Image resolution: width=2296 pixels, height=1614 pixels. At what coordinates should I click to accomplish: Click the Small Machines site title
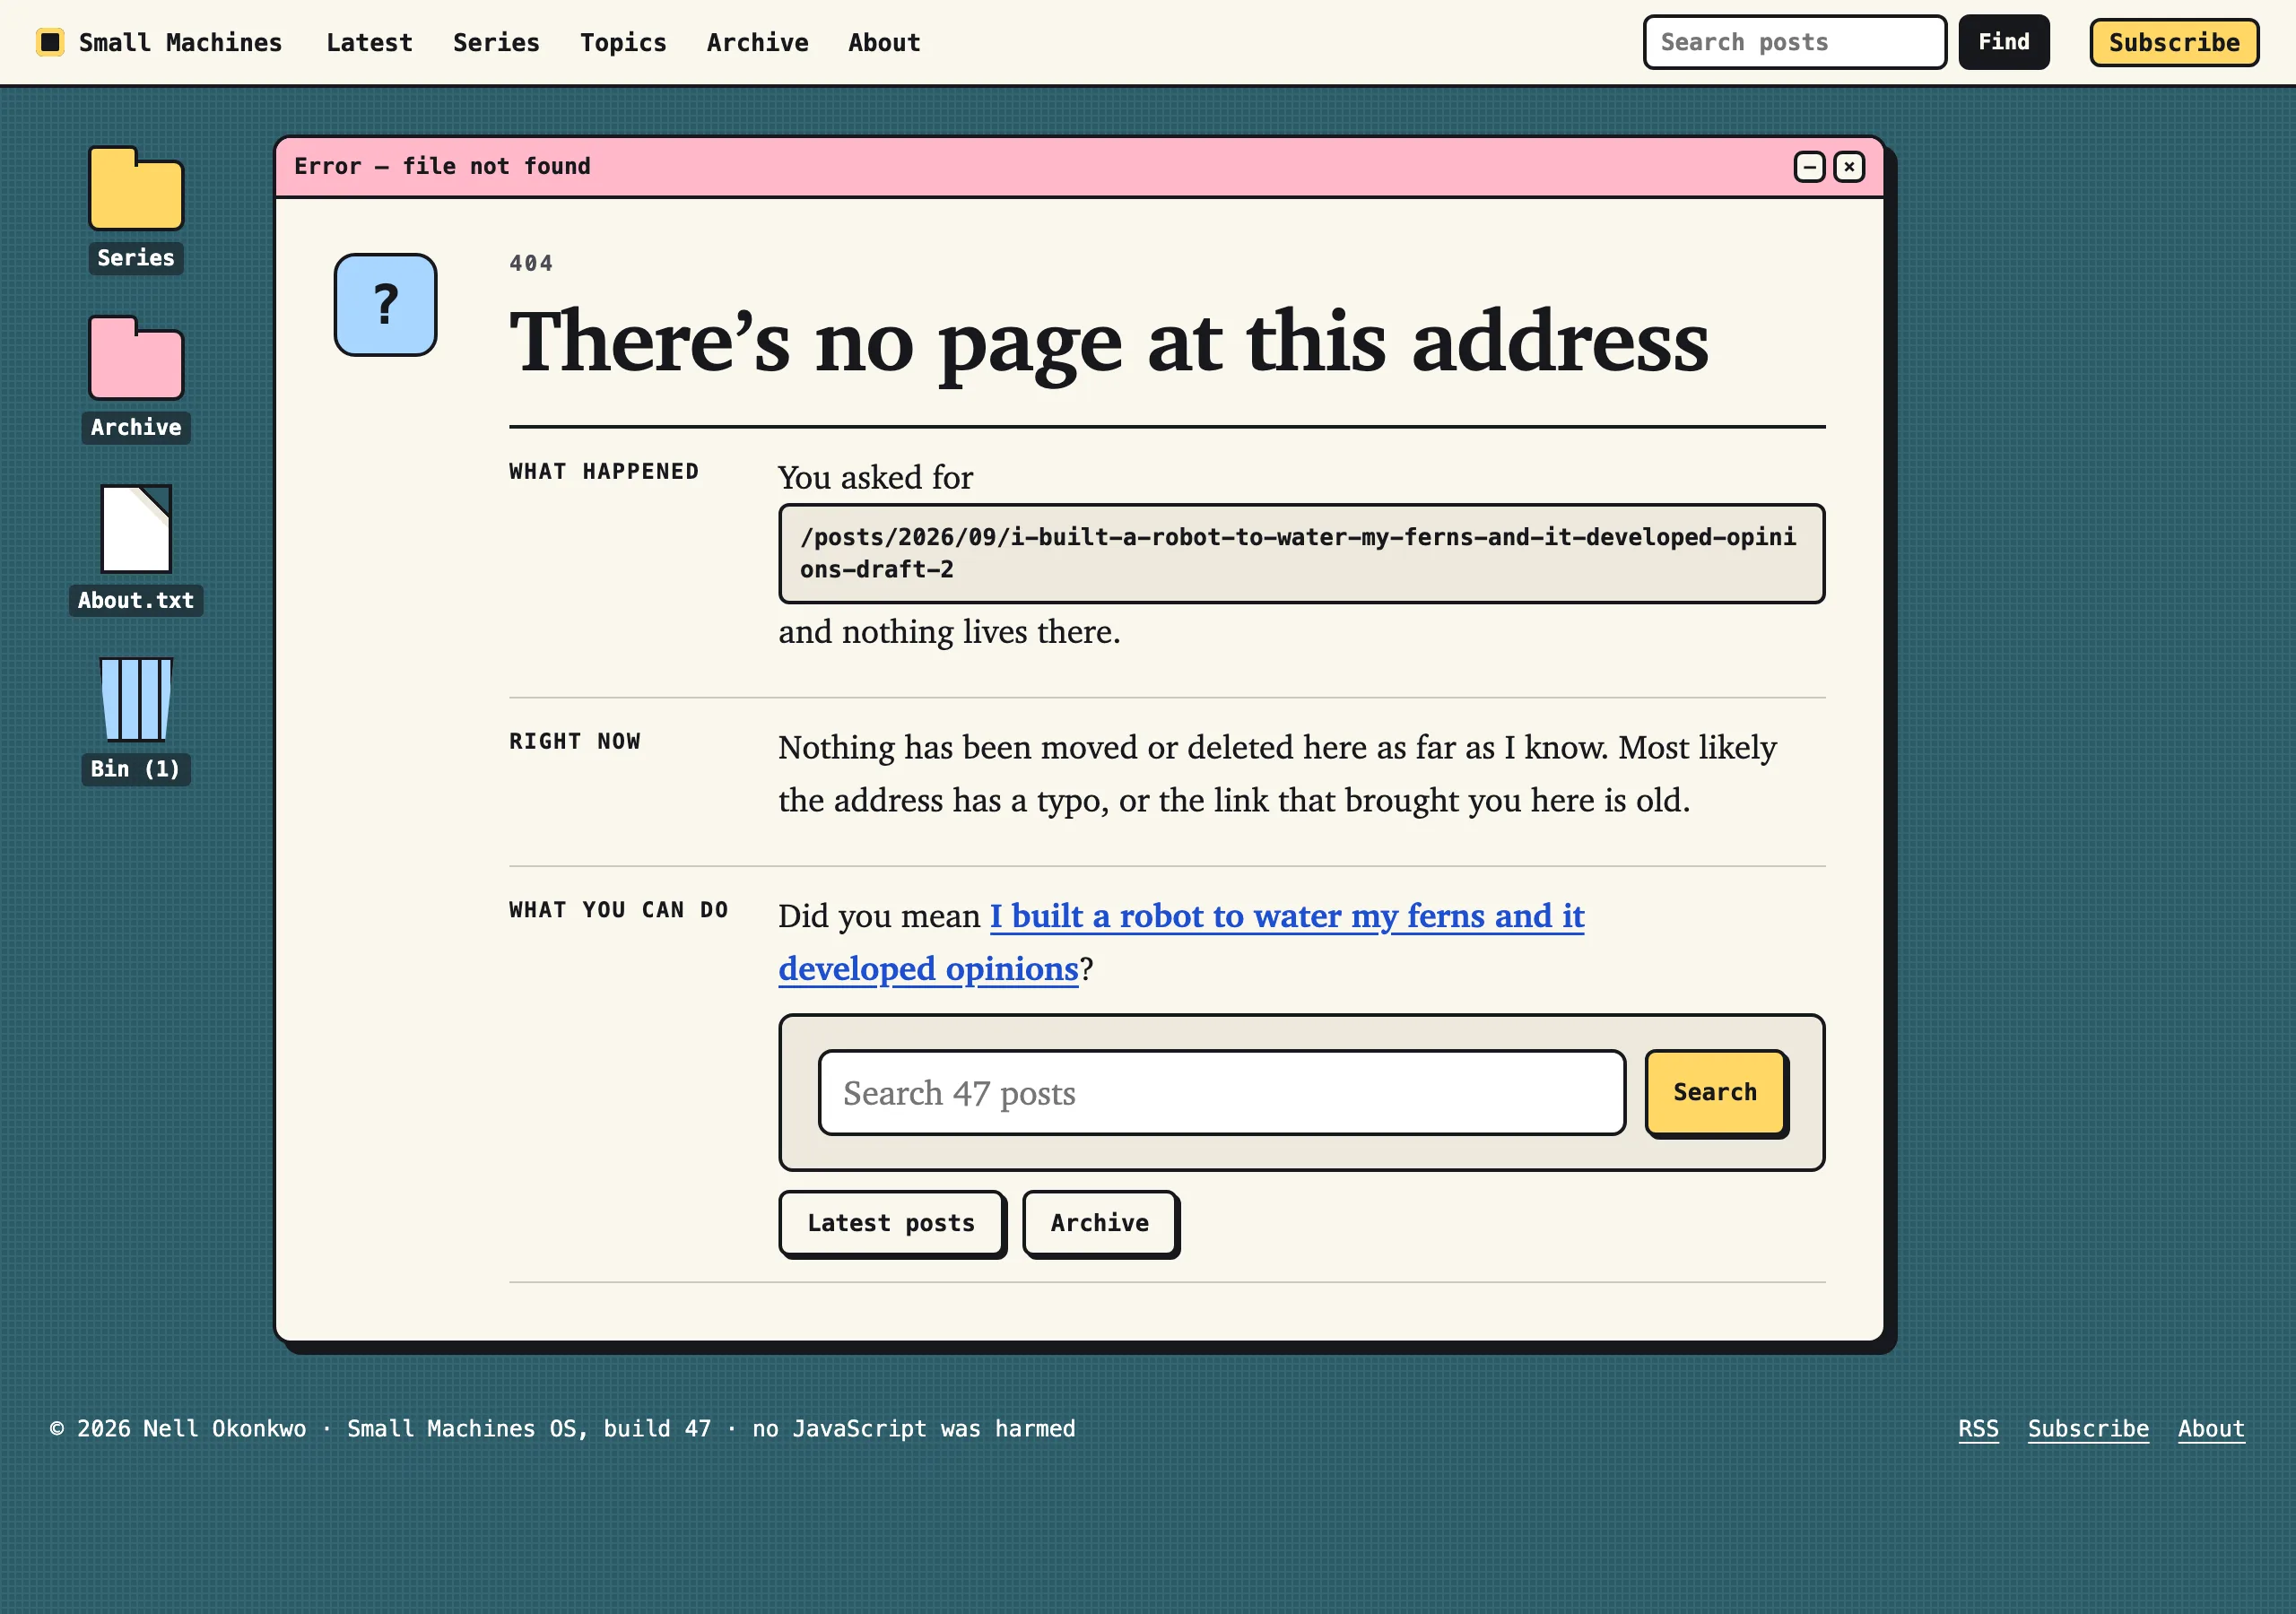click(180, 43)
